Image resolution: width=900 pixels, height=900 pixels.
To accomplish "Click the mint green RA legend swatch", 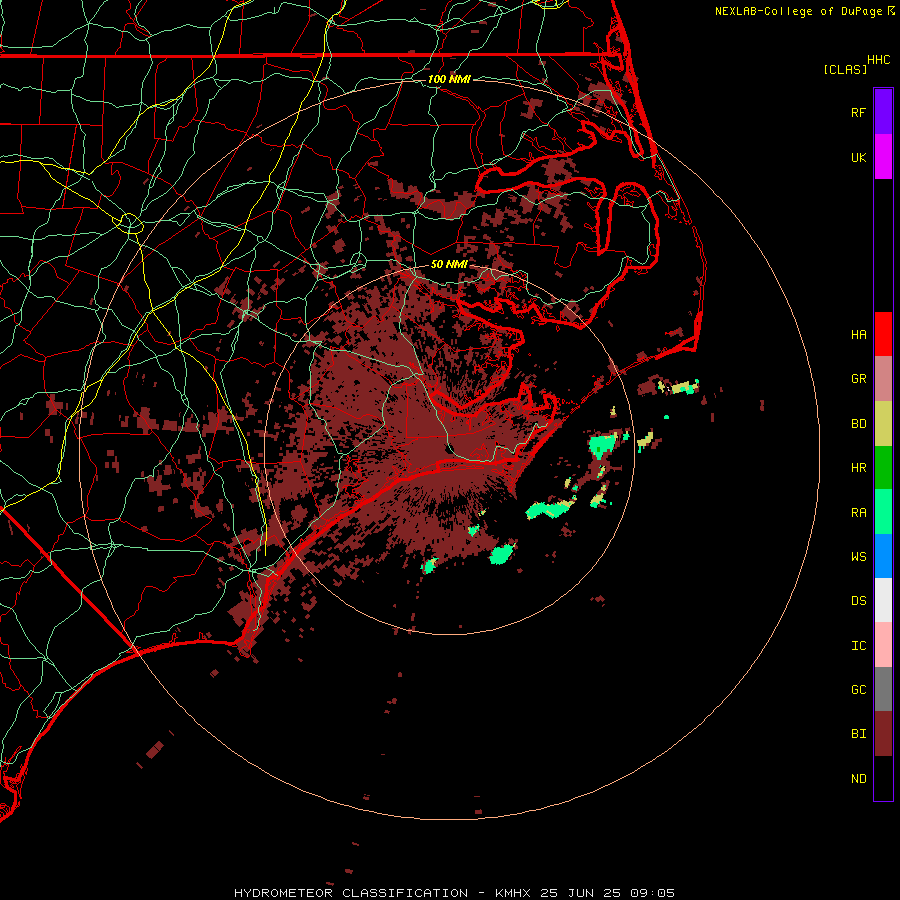I will point(883,512).
